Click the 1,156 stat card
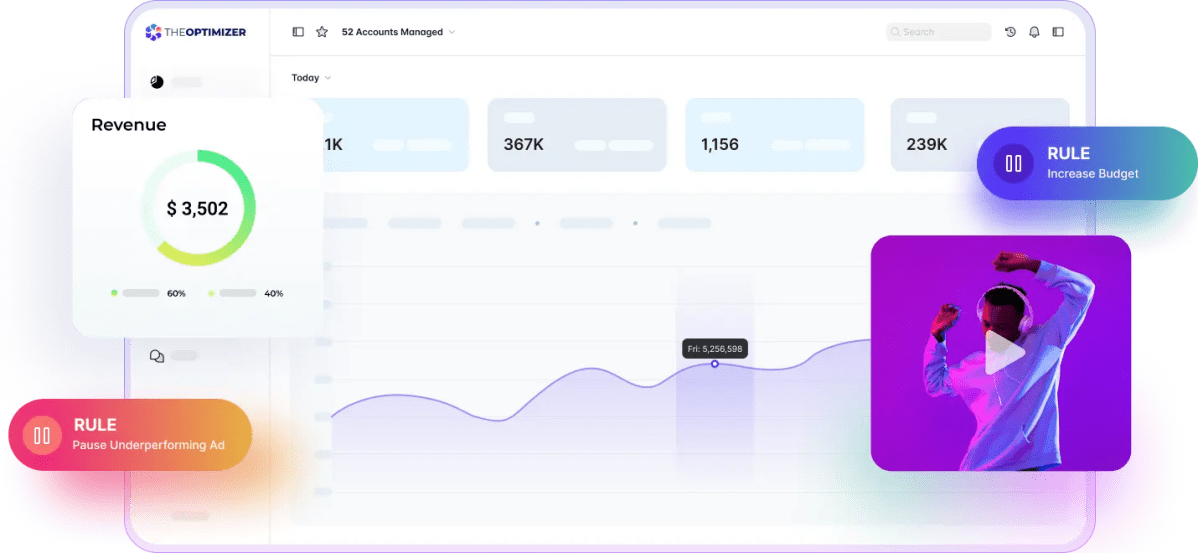 click(775, 134)
